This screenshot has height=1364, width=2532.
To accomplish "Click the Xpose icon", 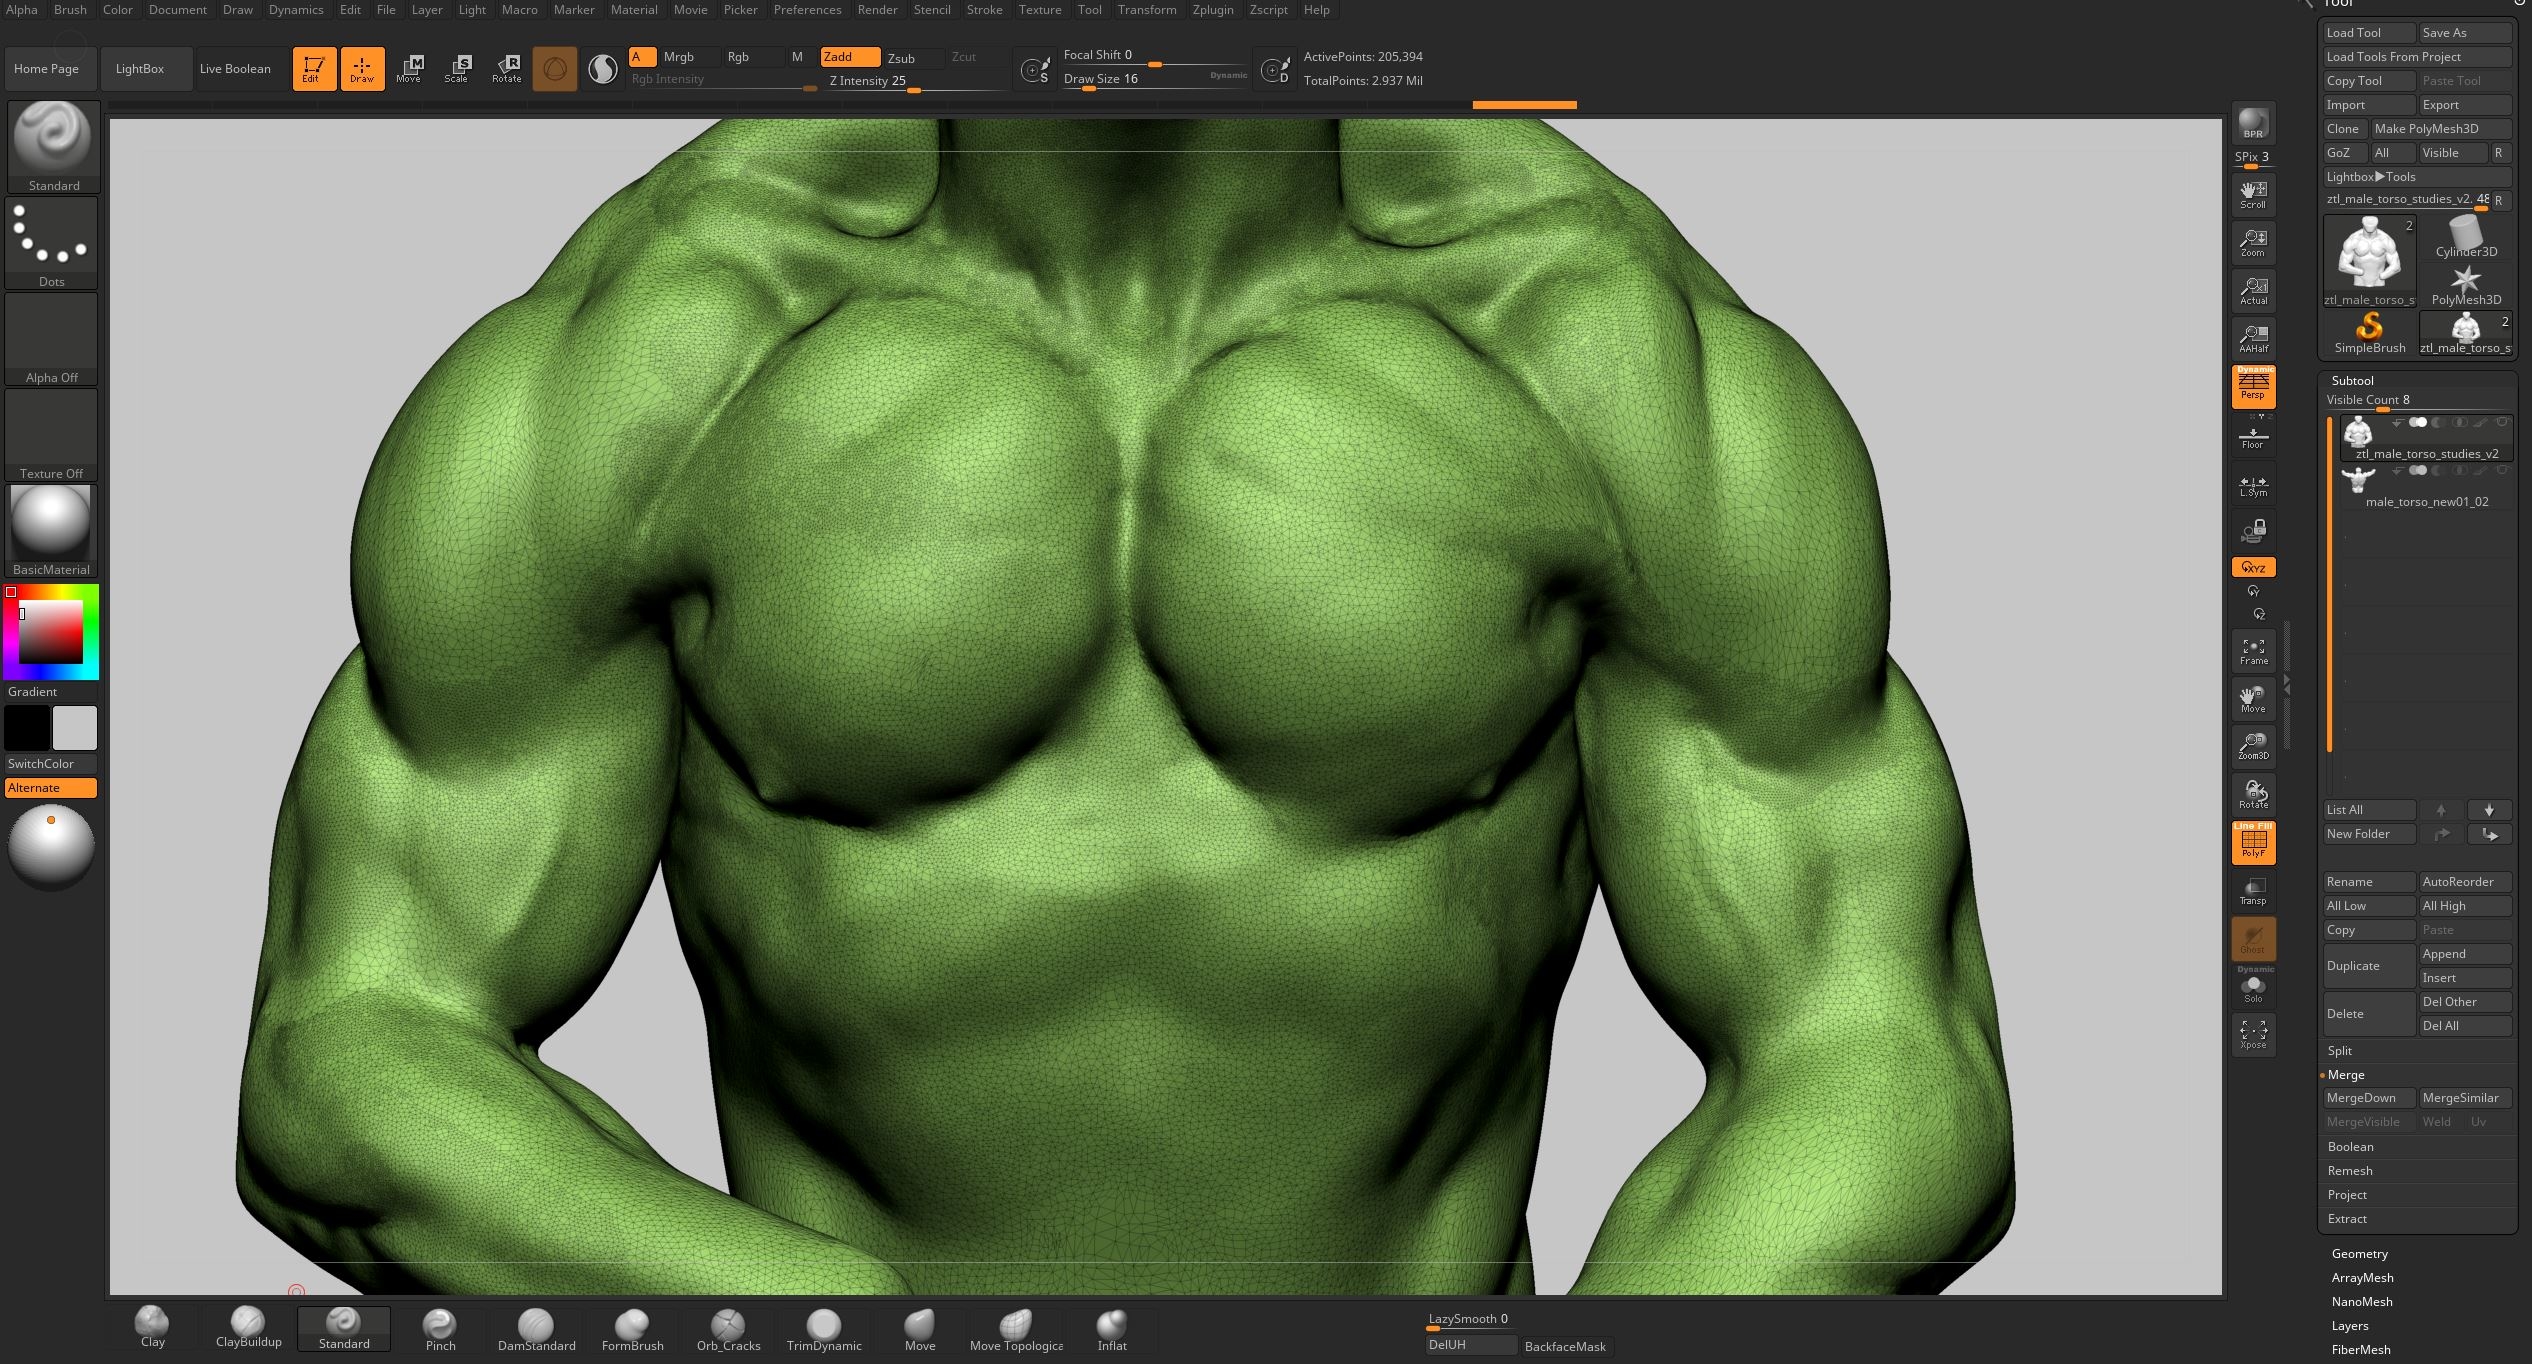I will click(2253, 1035).
